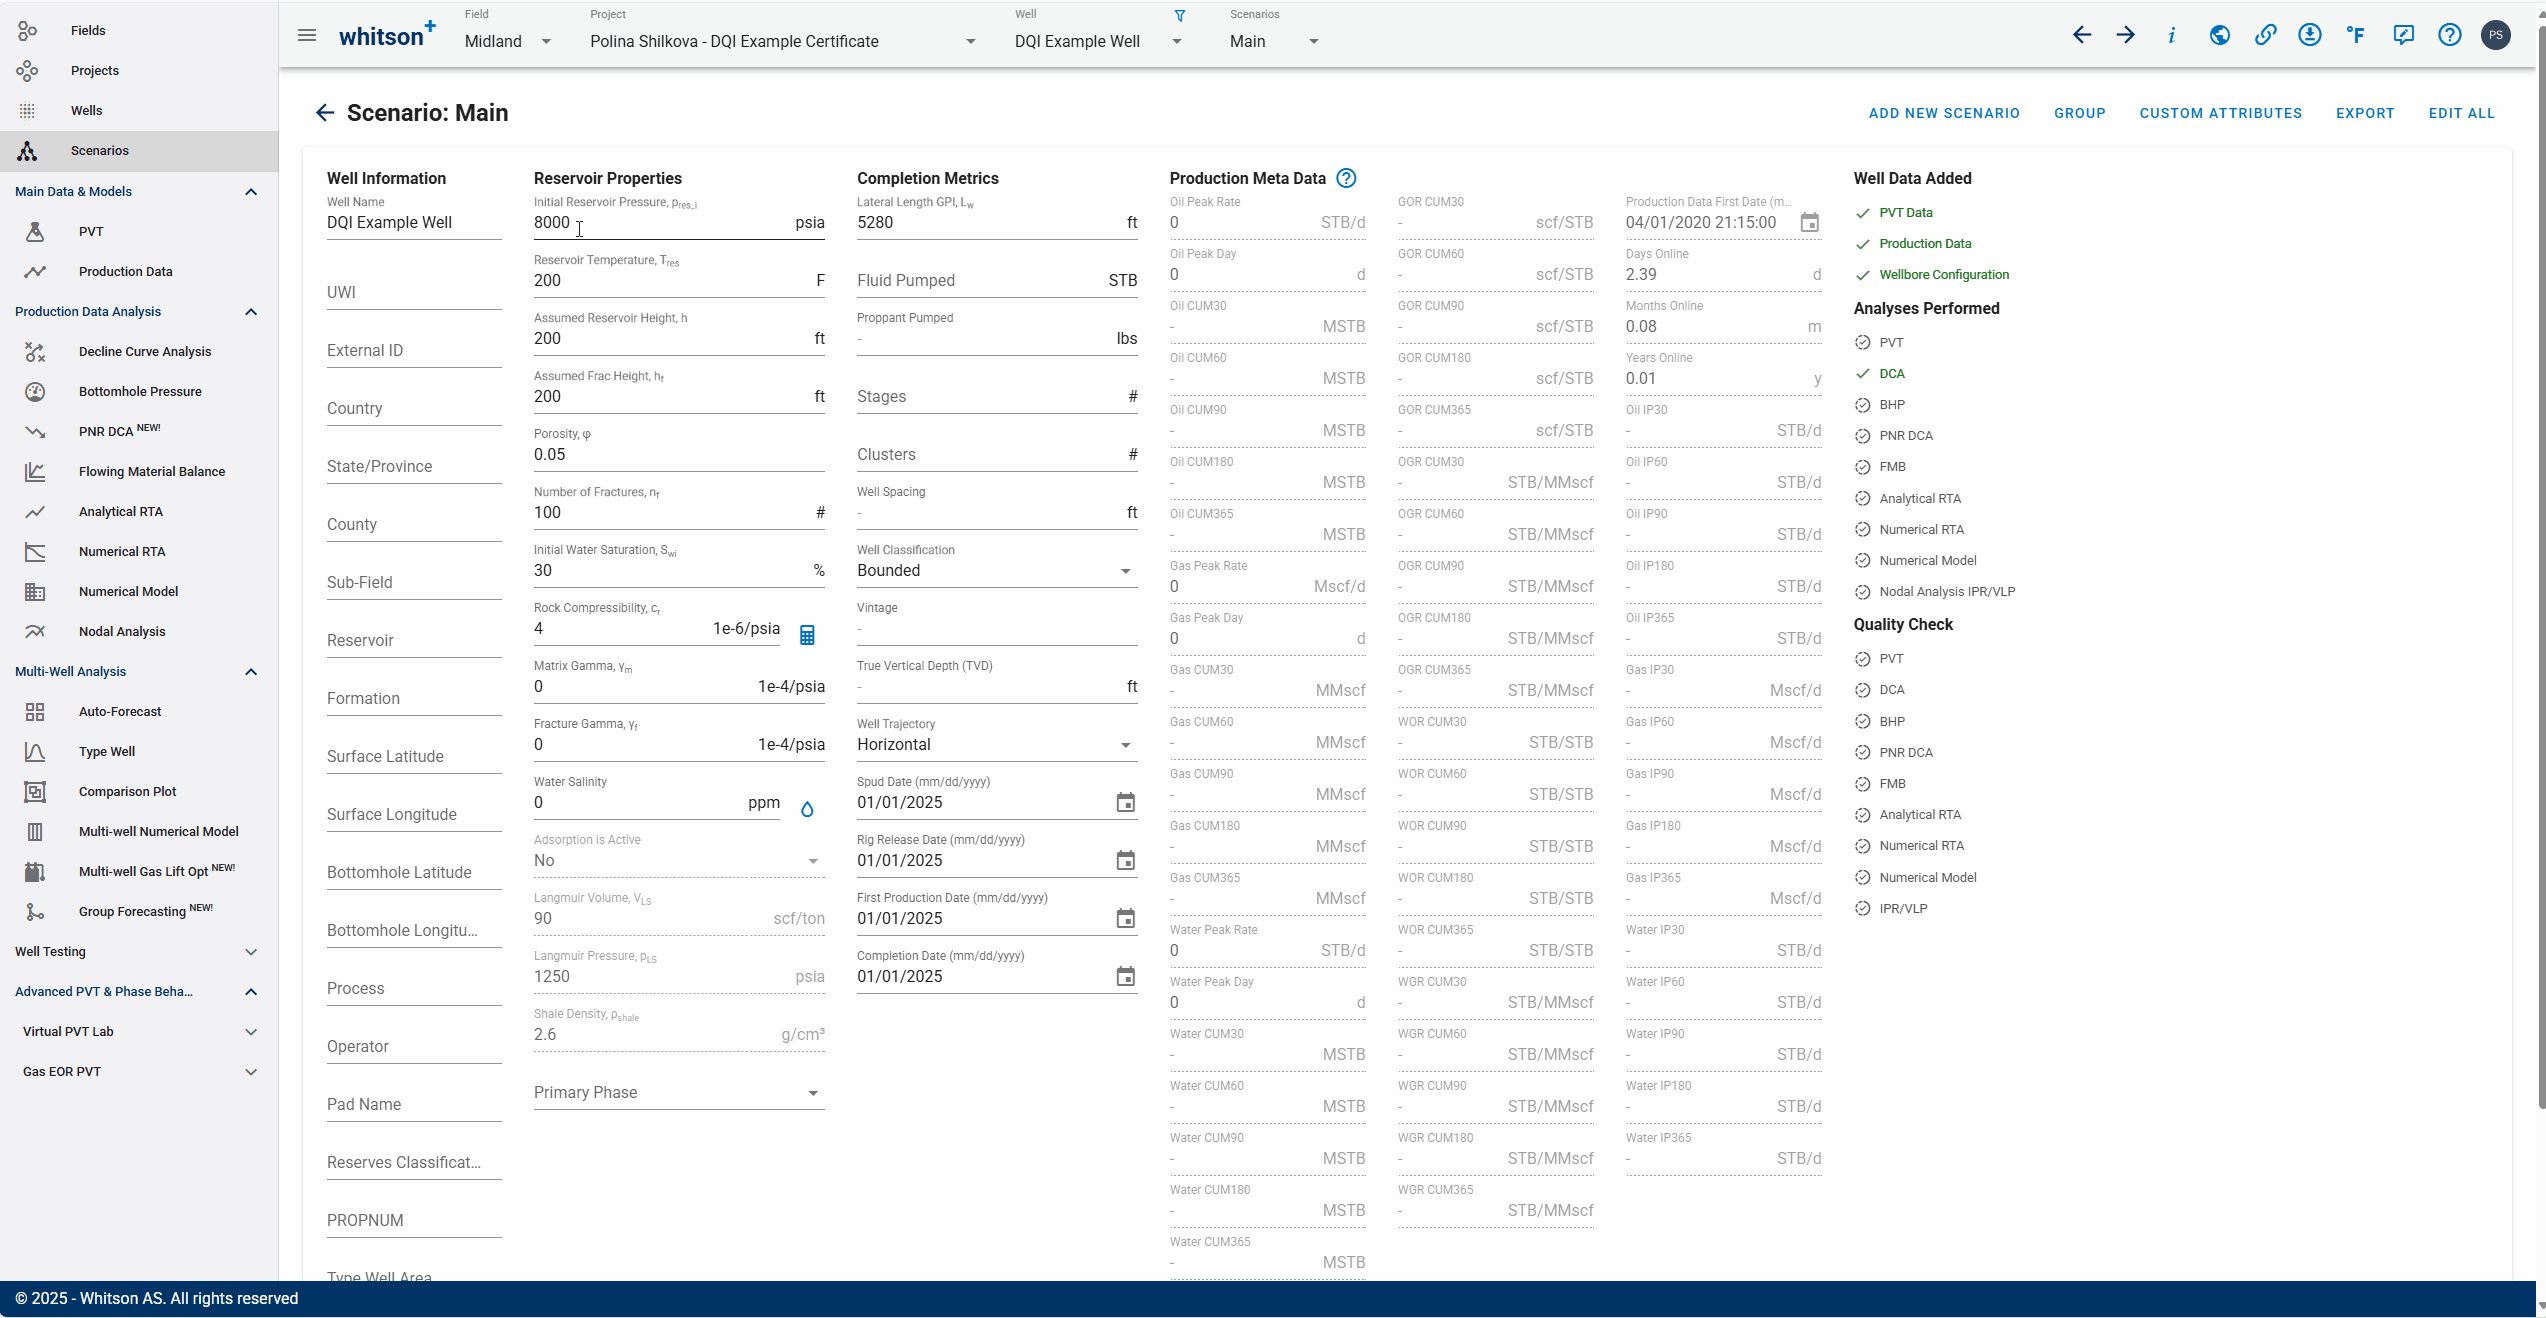Click the GROUP button
This screenshot has height=1318, width=2546.
[2080, 113]
